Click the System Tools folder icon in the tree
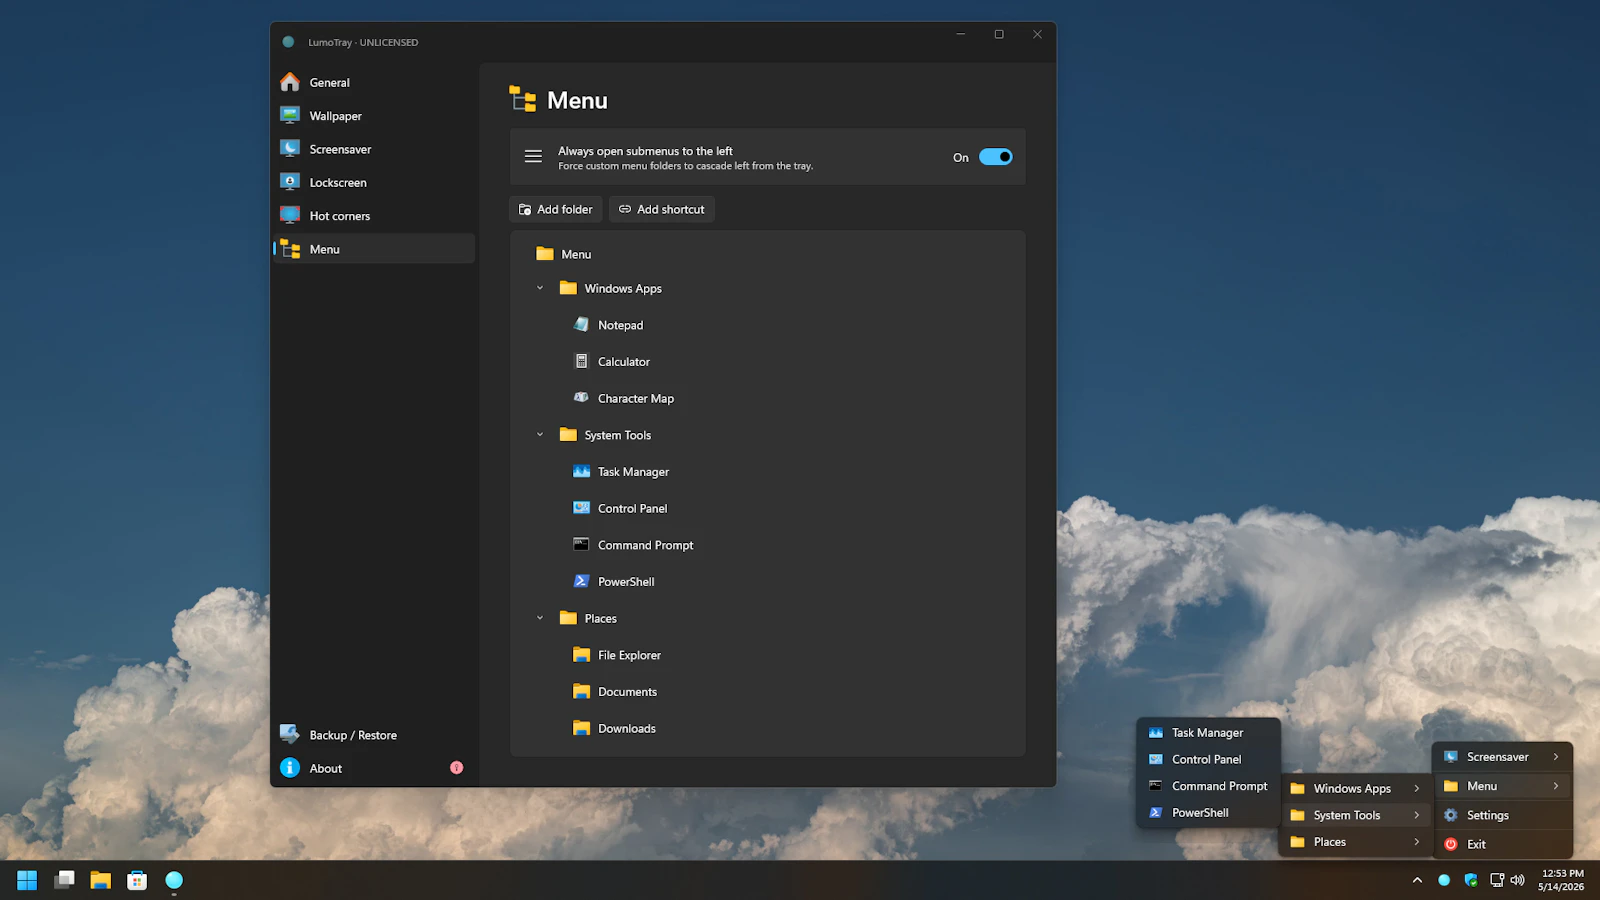Image resolution: width=1600 pixels, height=900 pixels. [568, 434]
